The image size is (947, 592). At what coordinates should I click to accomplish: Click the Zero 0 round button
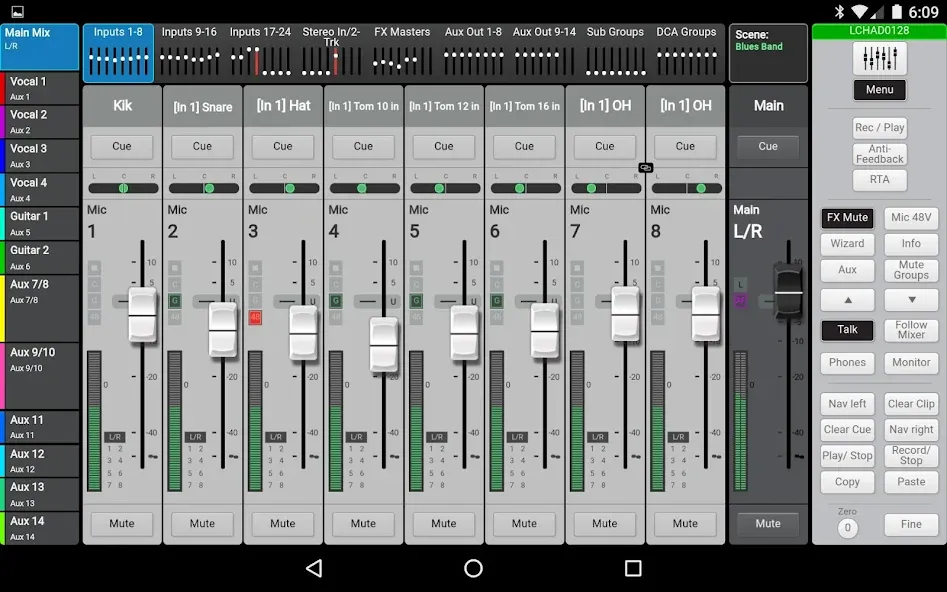point(847,528)
